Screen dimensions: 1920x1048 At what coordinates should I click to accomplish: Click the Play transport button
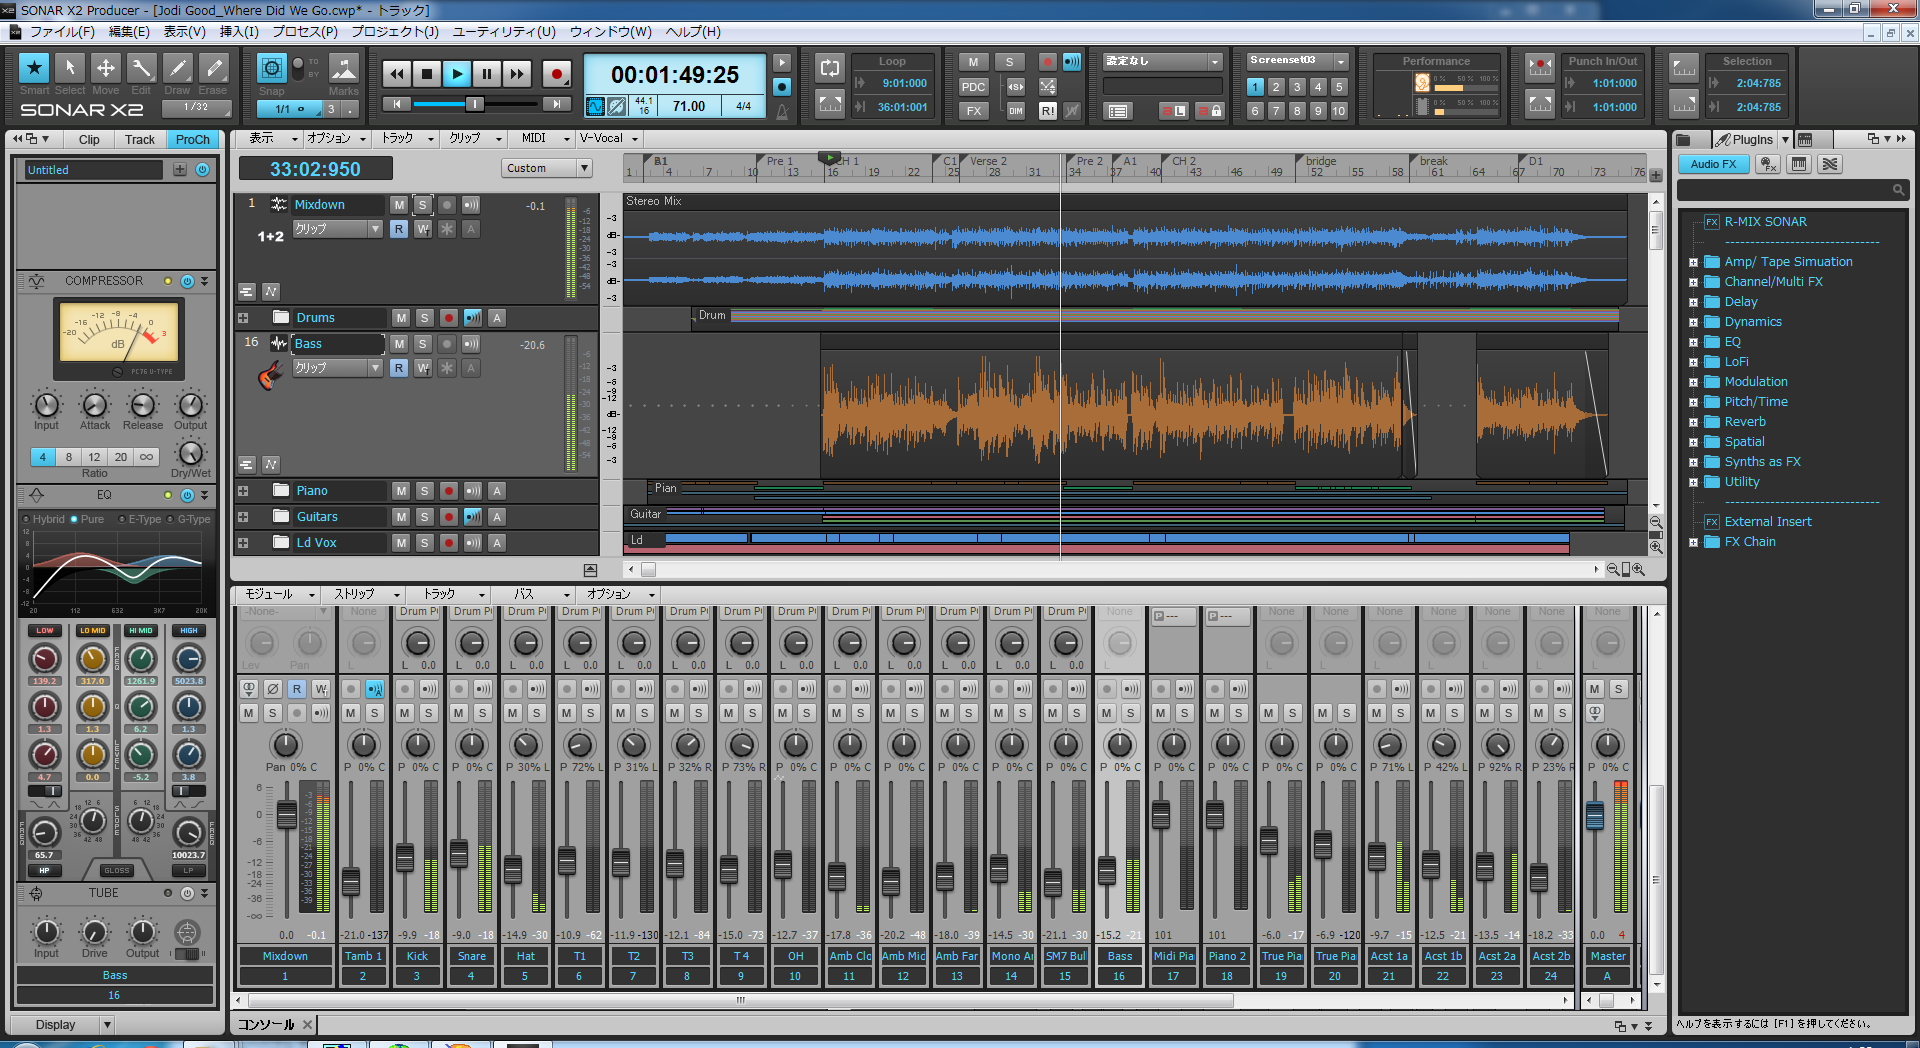pyautogui.click(x=457, y=73)
